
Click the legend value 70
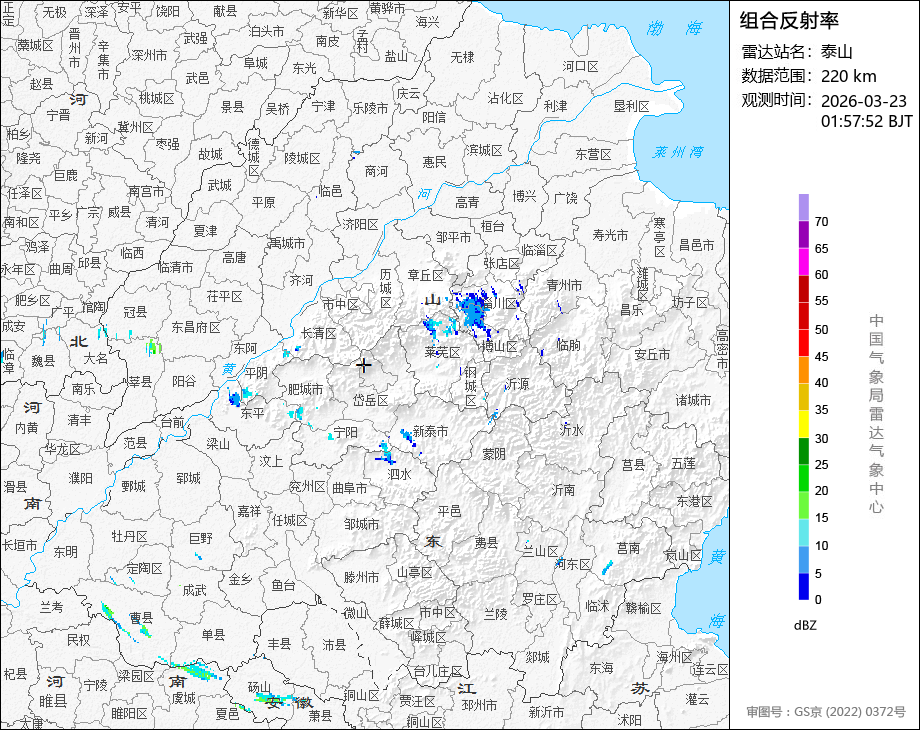pyautogui.click(x=821, y=222)
